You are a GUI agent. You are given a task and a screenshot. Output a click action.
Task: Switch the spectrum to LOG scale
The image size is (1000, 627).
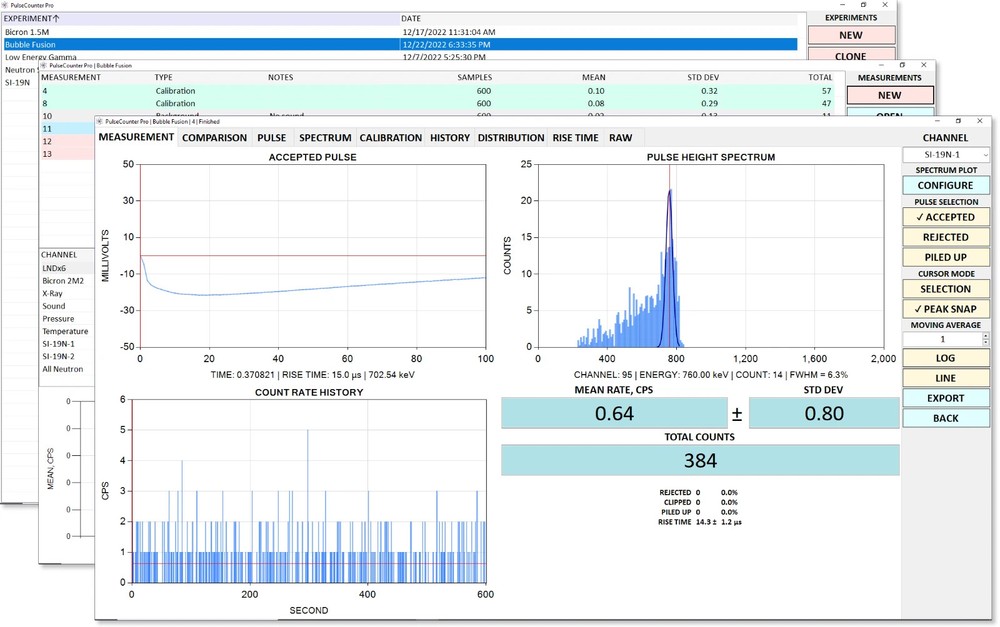point(945,357)
